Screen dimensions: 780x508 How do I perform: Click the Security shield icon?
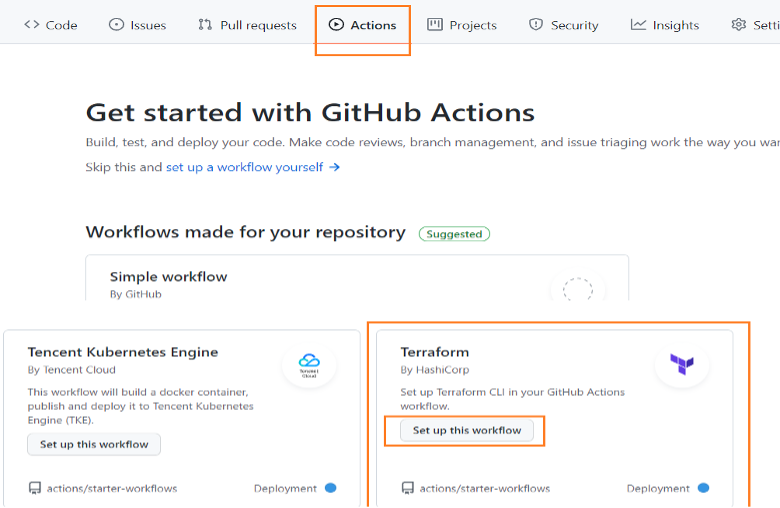(536, 24)
